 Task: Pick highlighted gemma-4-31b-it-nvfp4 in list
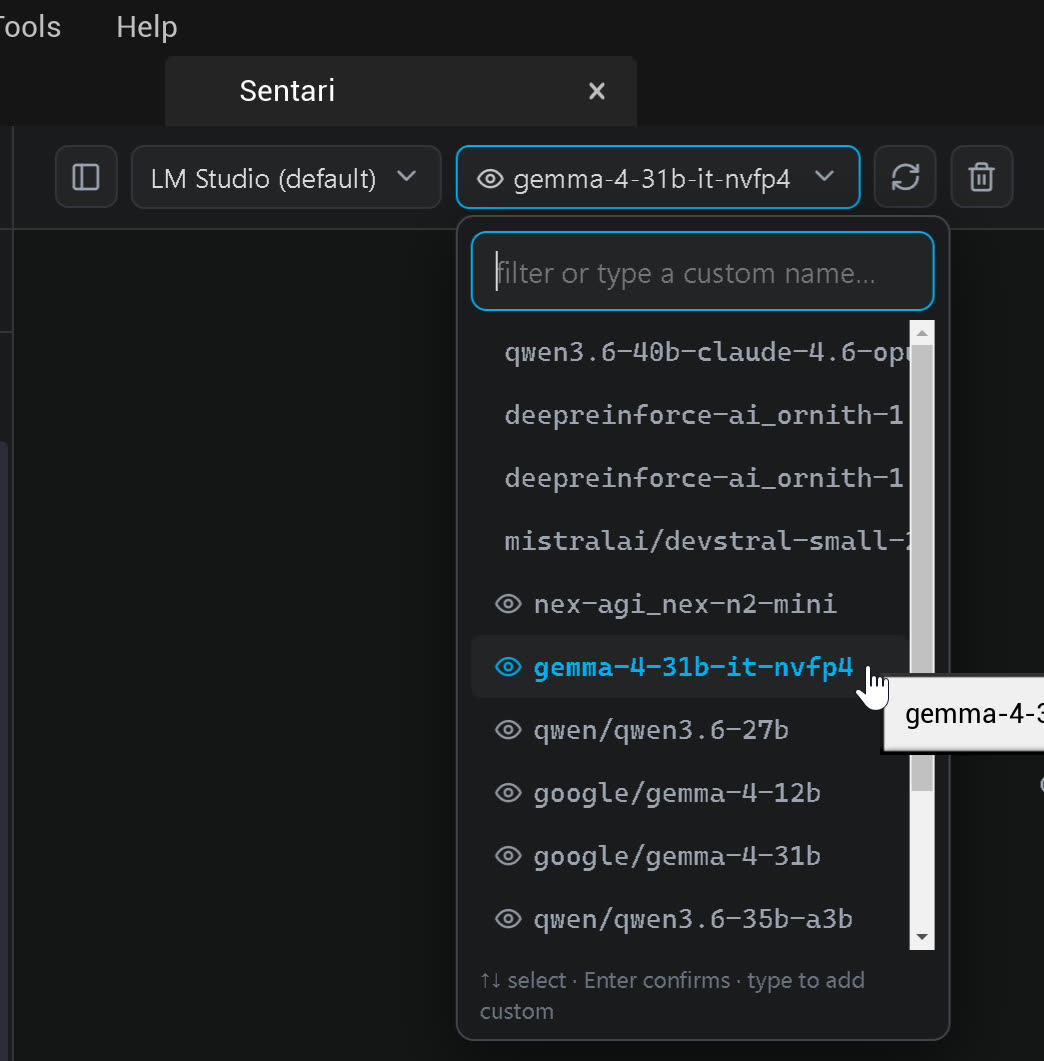(690, 667)
